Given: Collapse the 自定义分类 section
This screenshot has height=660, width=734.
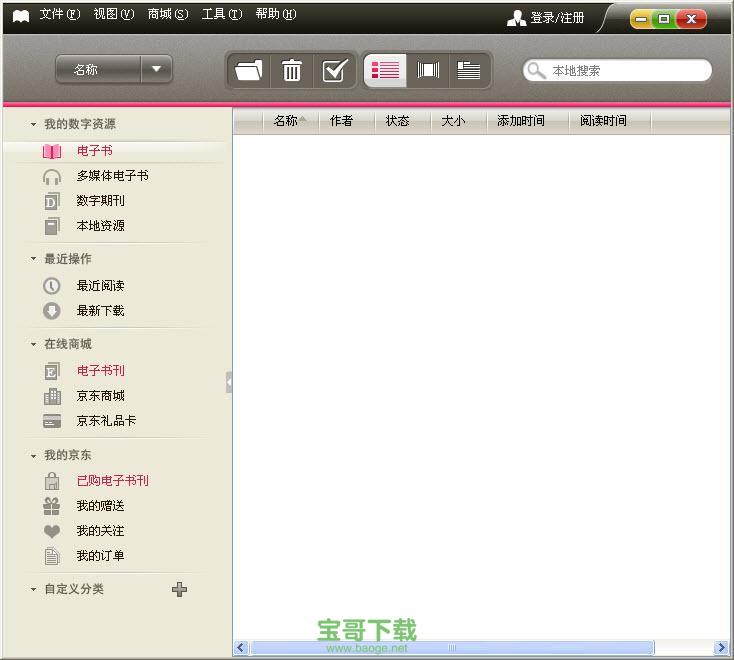Looking at the screenshot, I should (x=33, y=589).
